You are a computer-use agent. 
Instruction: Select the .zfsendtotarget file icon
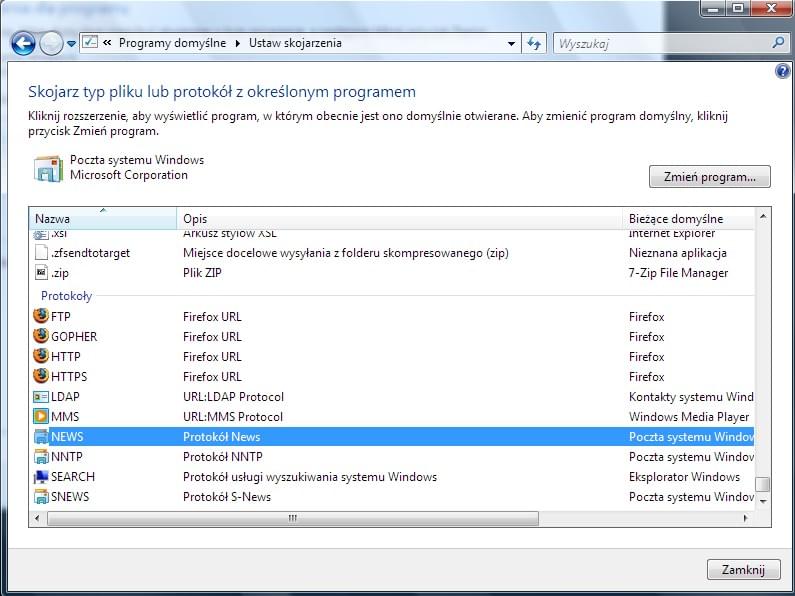(x=41, y=252)
